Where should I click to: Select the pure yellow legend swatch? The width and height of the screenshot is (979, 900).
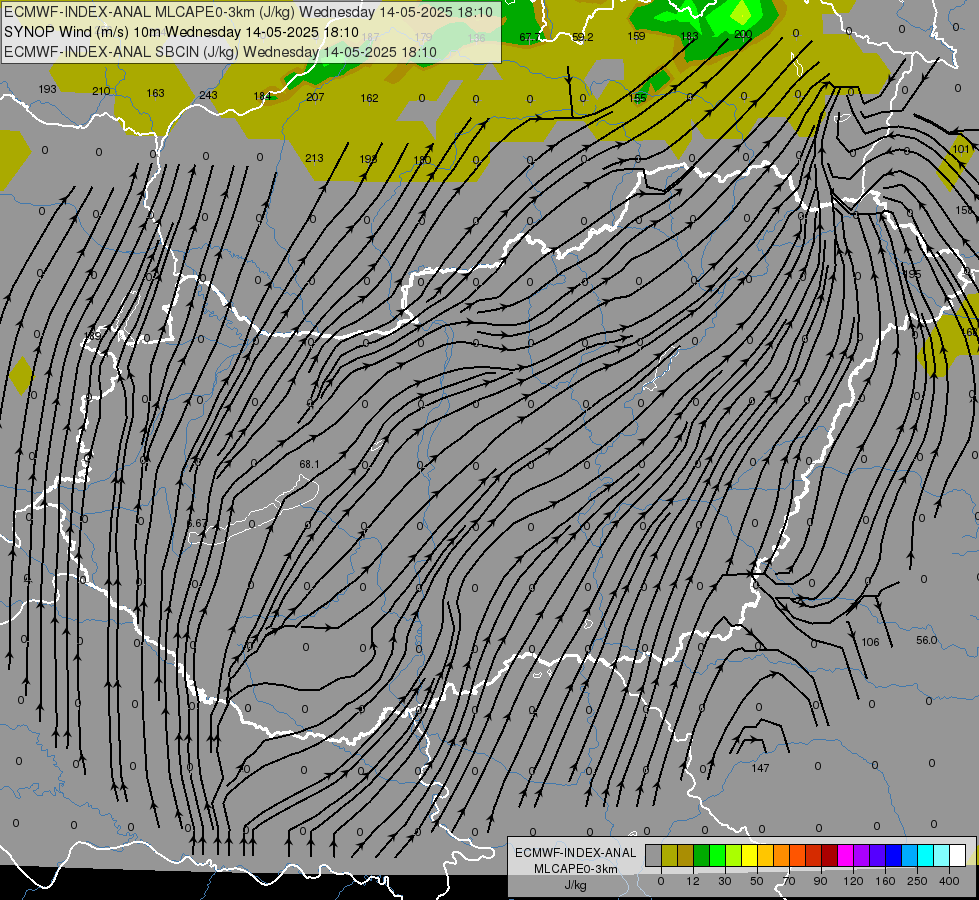[x=750, y=855]
